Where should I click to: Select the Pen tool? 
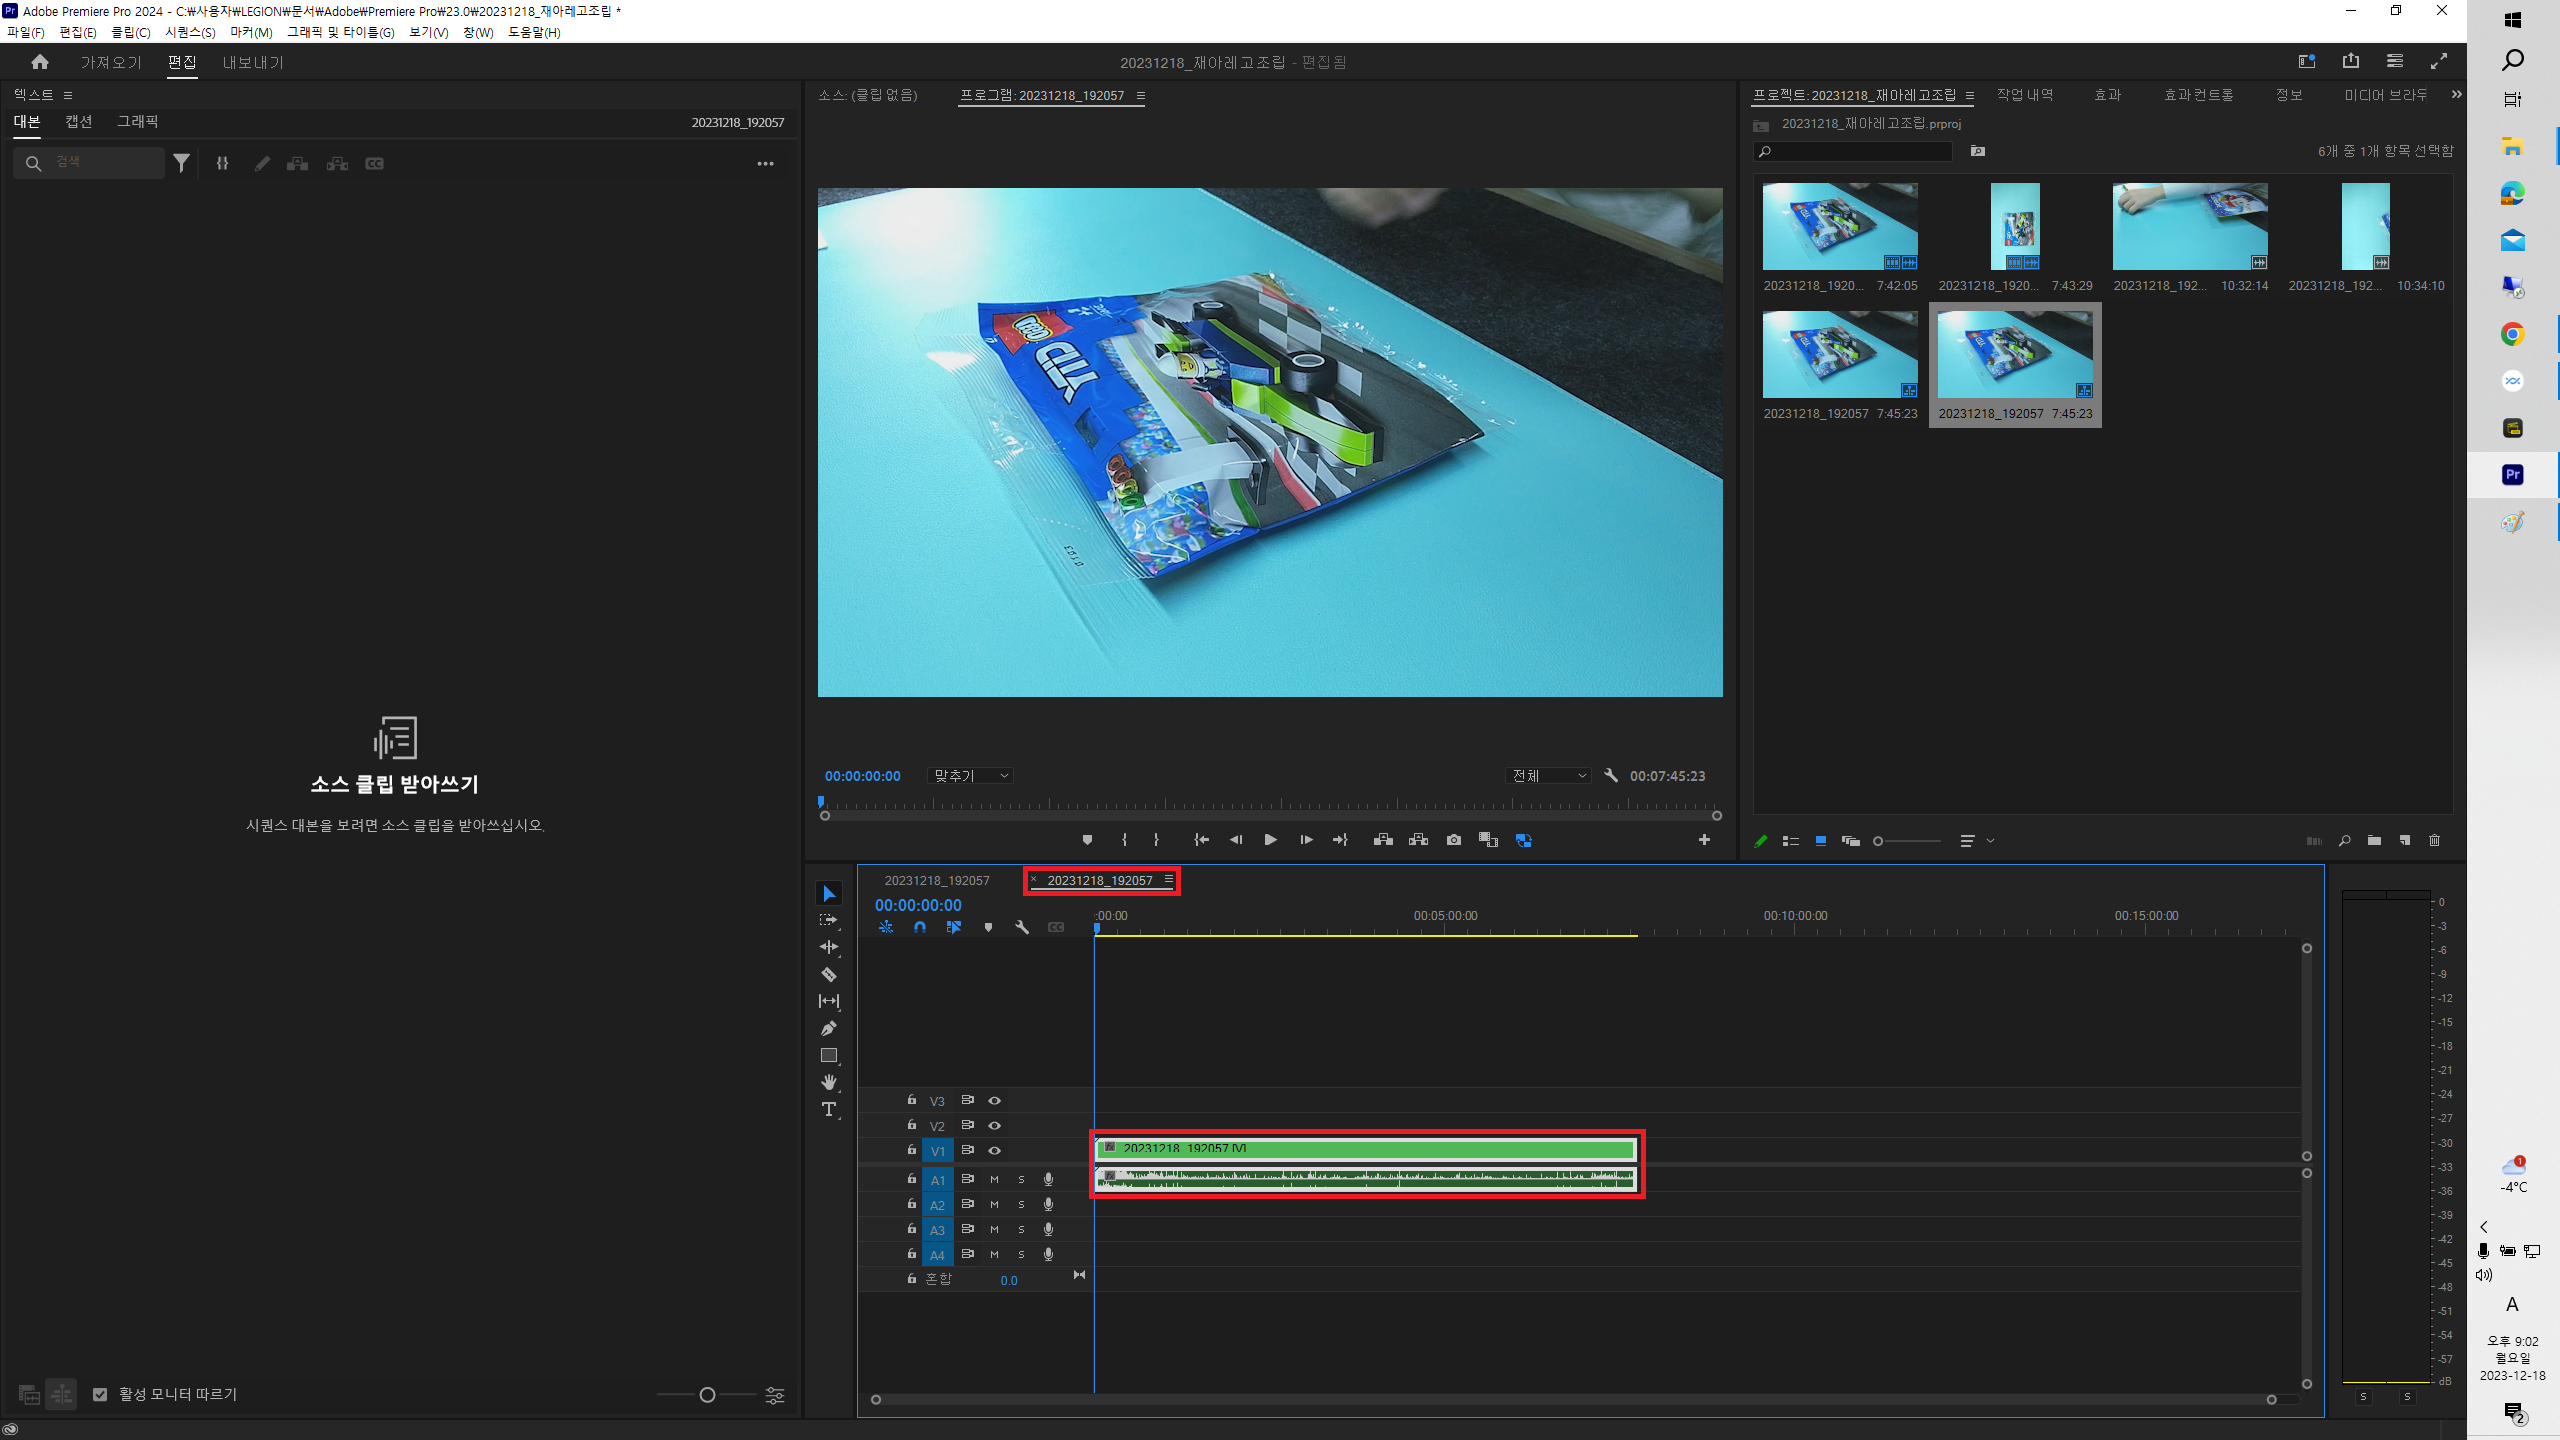(x=828, y=1028)
